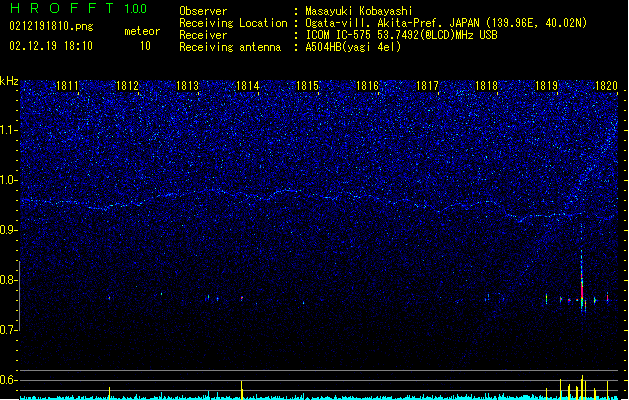This screenshot has height=400, width=629.
Task: Click the 0.7 frequency axis label
Action: [9, 330]
